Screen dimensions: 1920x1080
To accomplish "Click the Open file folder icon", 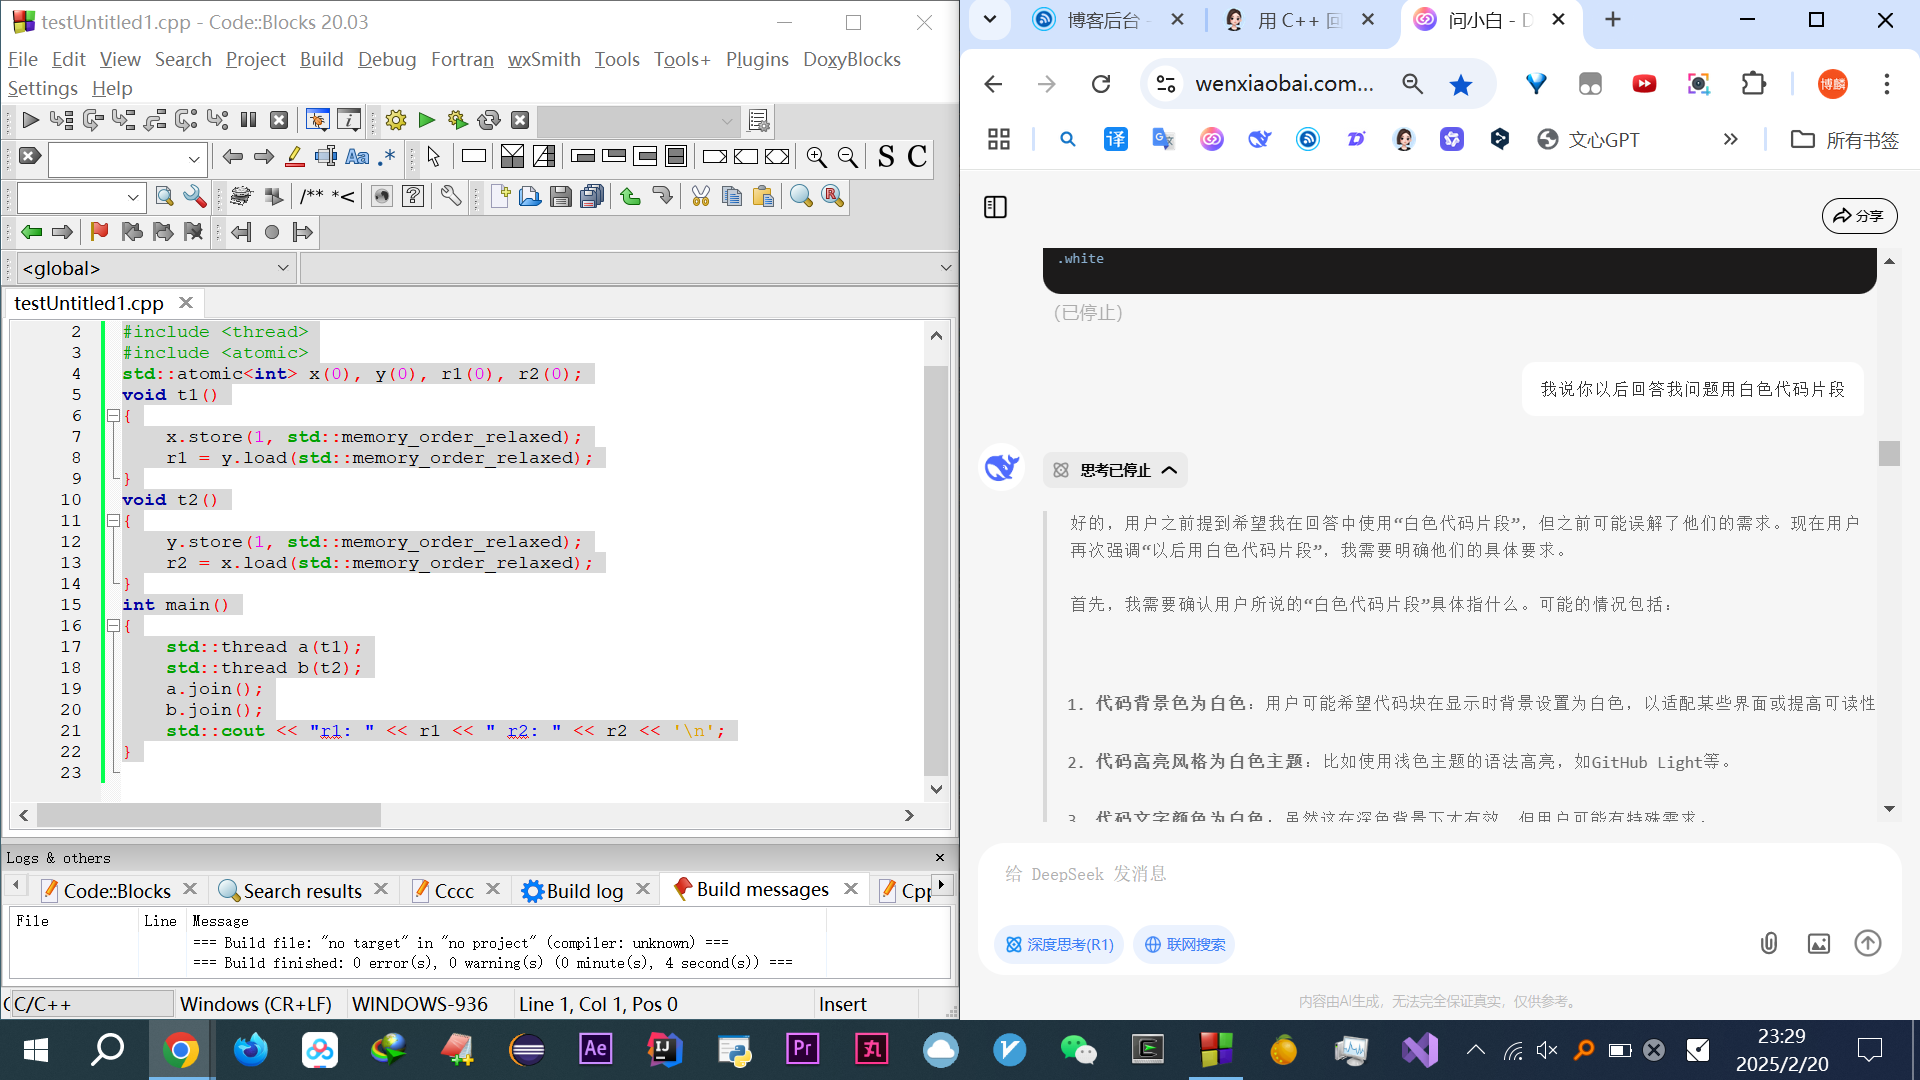I will pyautogui.click(x=530, y=196).
